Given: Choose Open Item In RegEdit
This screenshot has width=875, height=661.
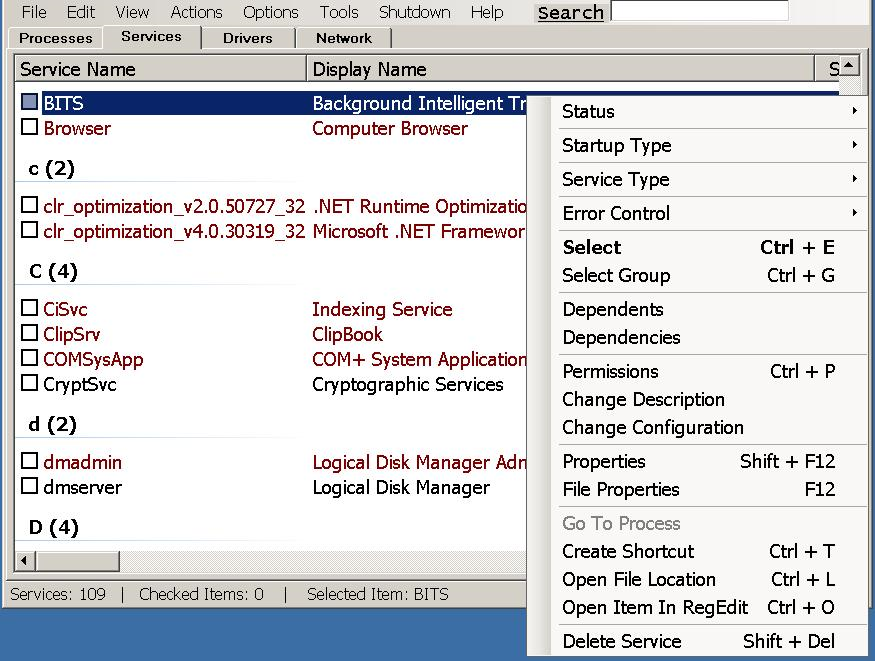Looking at the screenshot, I should pos(711,607).
